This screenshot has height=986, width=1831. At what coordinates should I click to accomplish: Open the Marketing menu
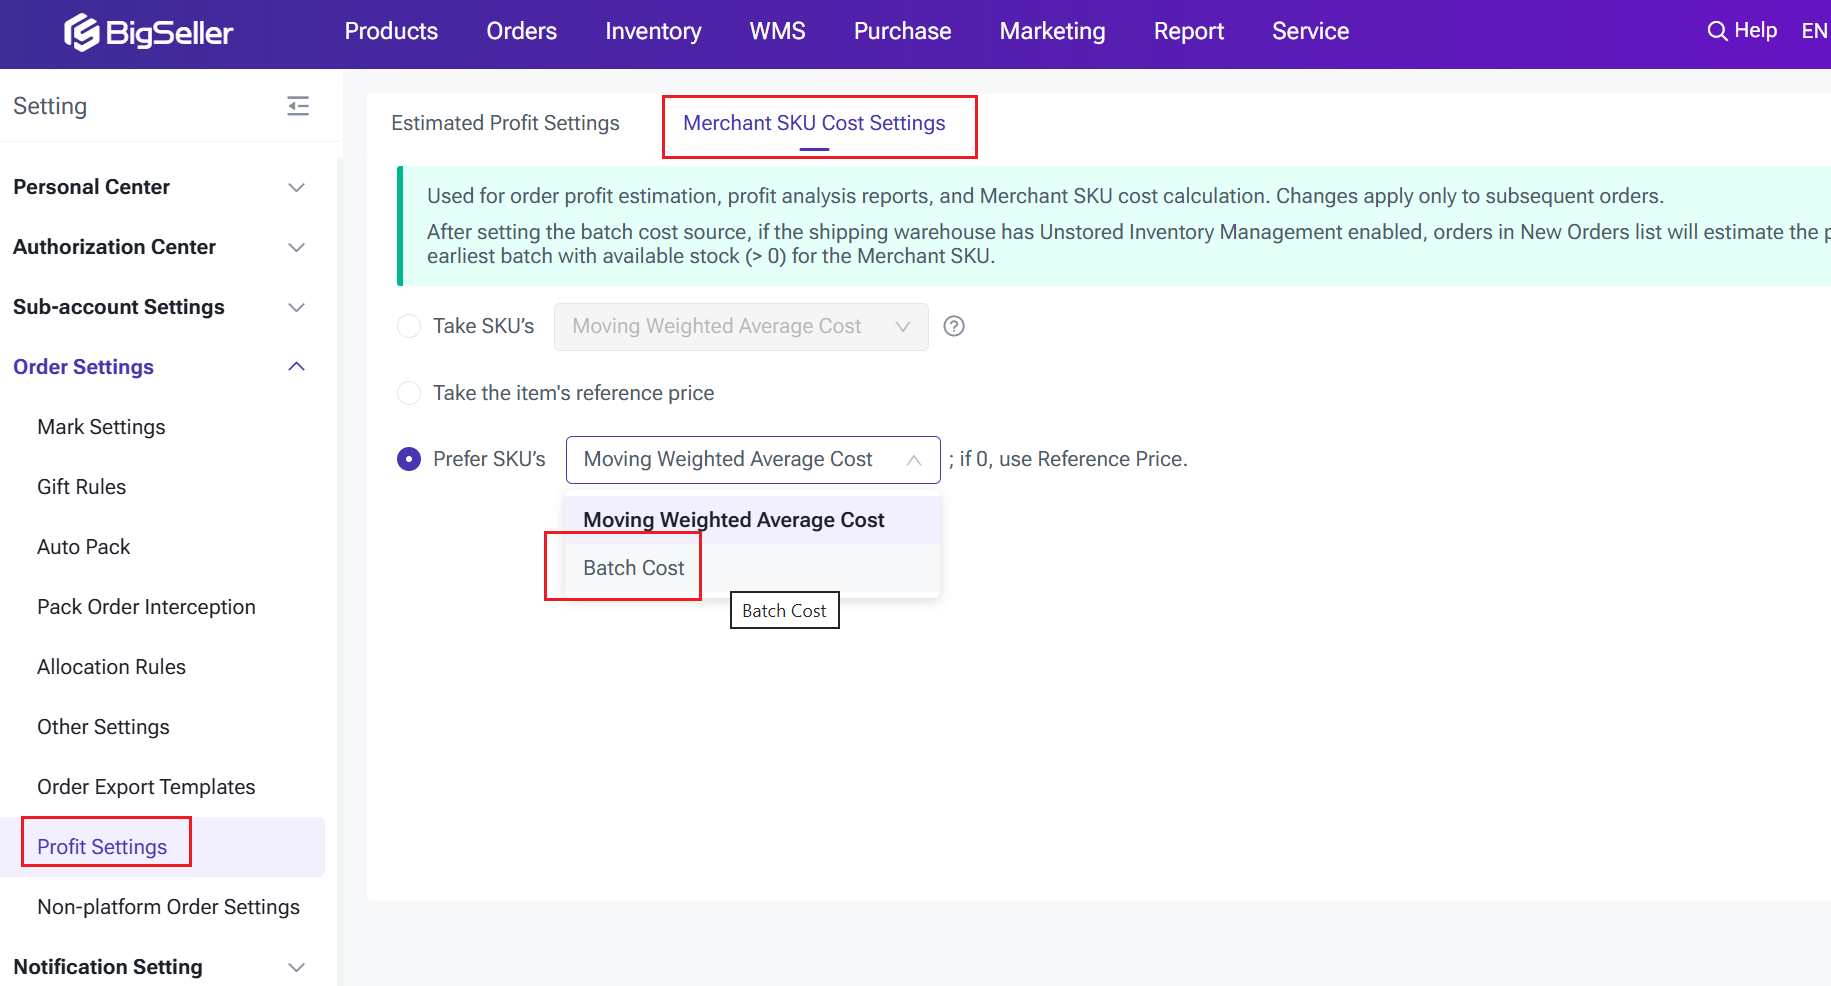click(x=1052, y=32)
